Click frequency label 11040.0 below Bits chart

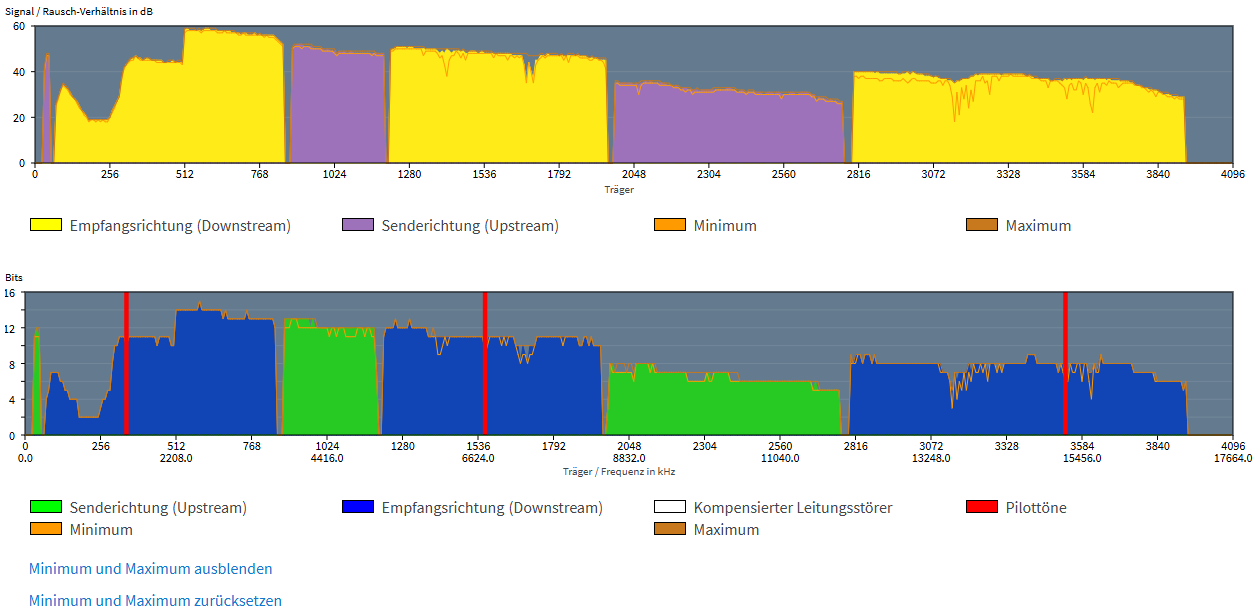(x=780, y=458)
